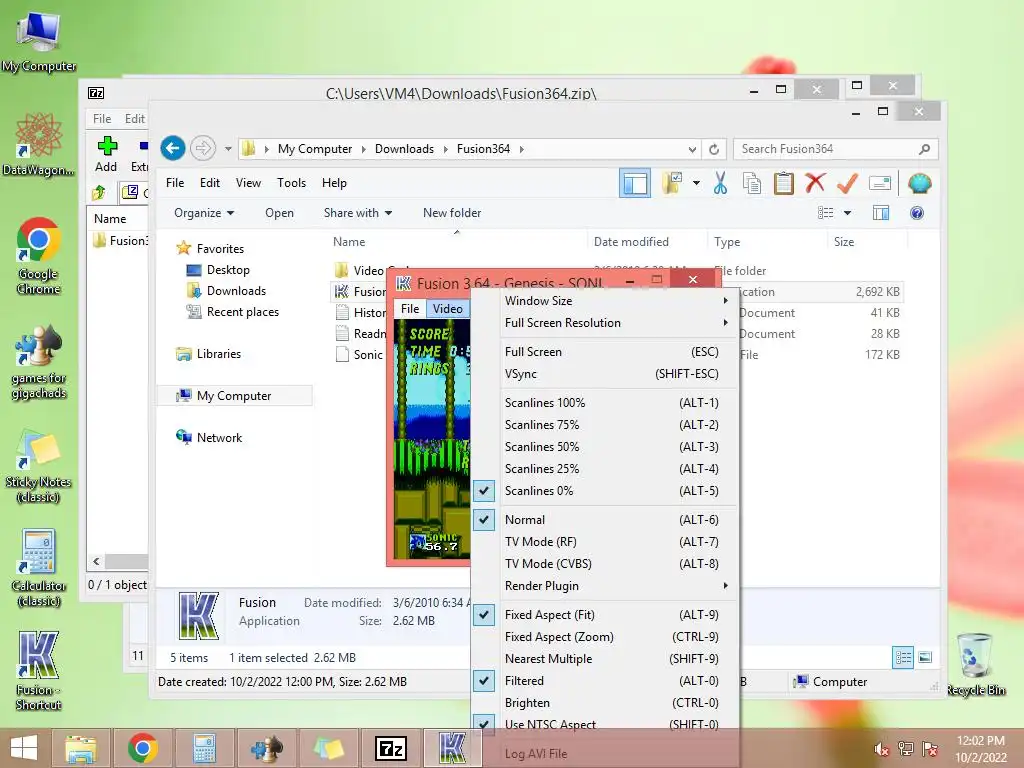Open the Organize dropdown

(204, 213)
